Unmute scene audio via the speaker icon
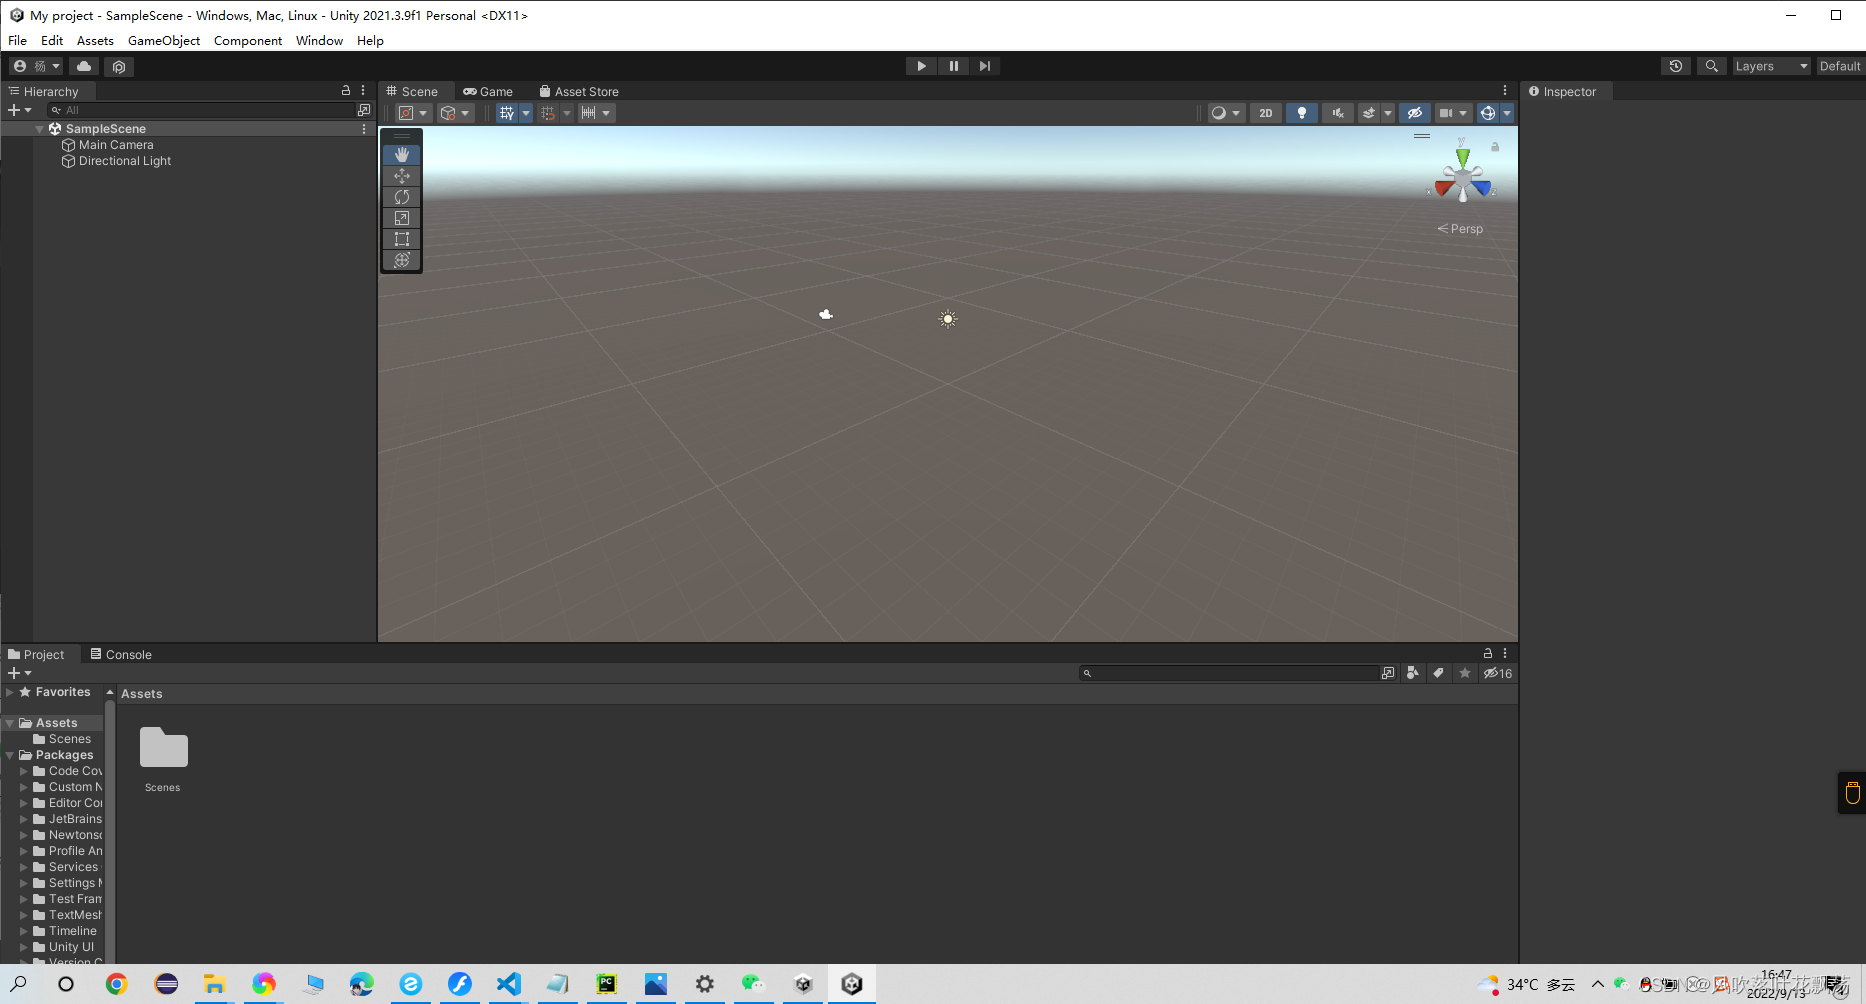The height and width of the screenshot is (1004, 1866). tap(1337, 112)
